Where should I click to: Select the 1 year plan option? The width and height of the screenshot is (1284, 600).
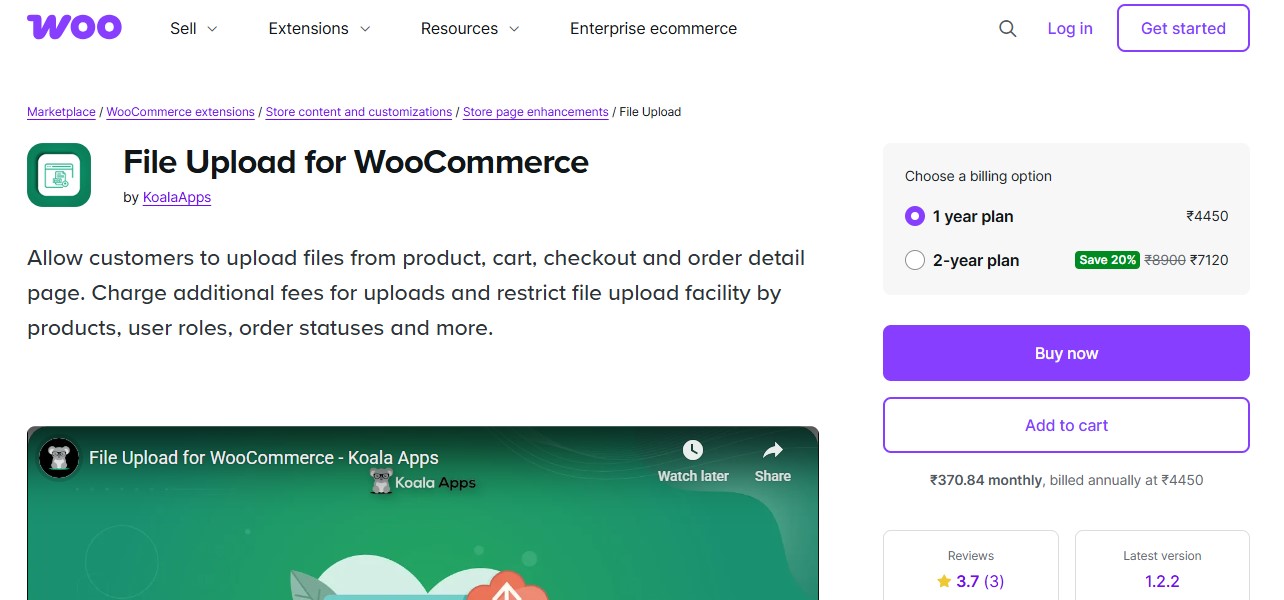click(915, 216)
